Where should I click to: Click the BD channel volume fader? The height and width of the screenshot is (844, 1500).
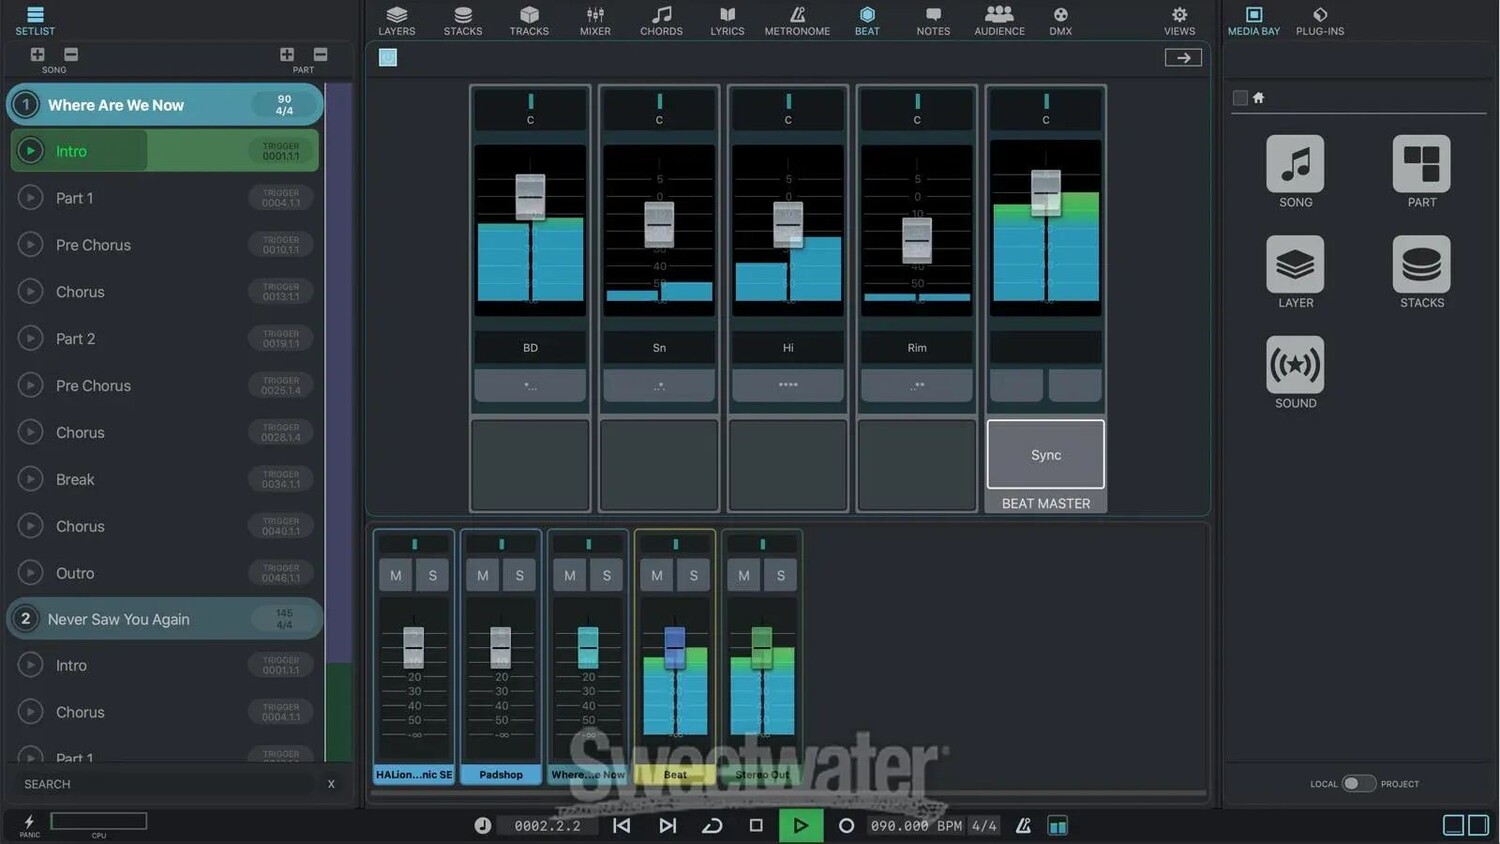[x=530, y=196]
